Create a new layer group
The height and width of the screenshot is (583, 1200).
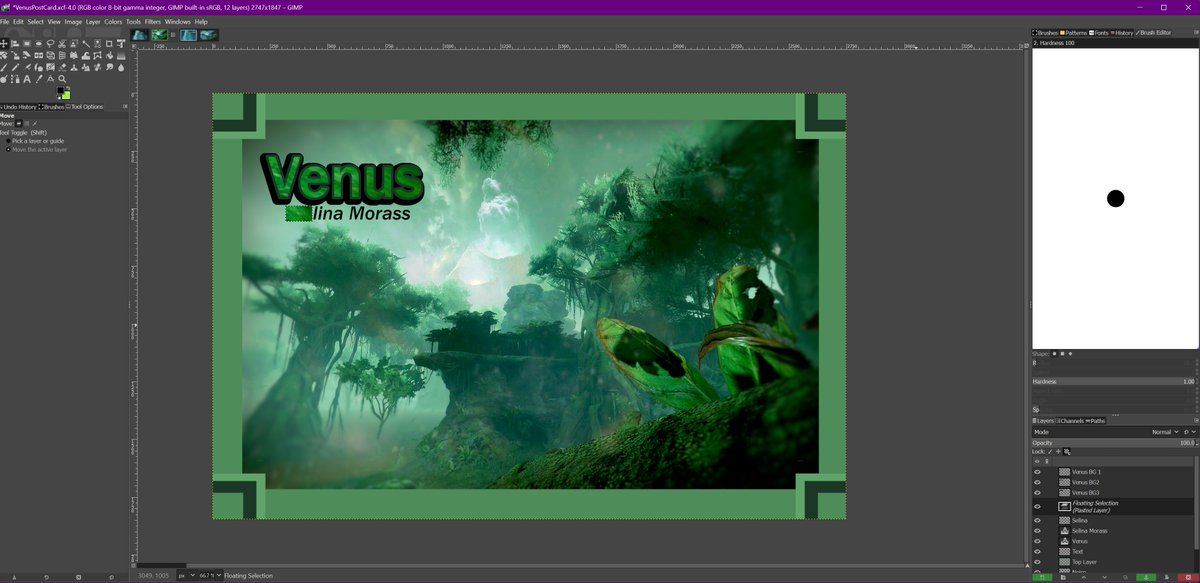1063,577
